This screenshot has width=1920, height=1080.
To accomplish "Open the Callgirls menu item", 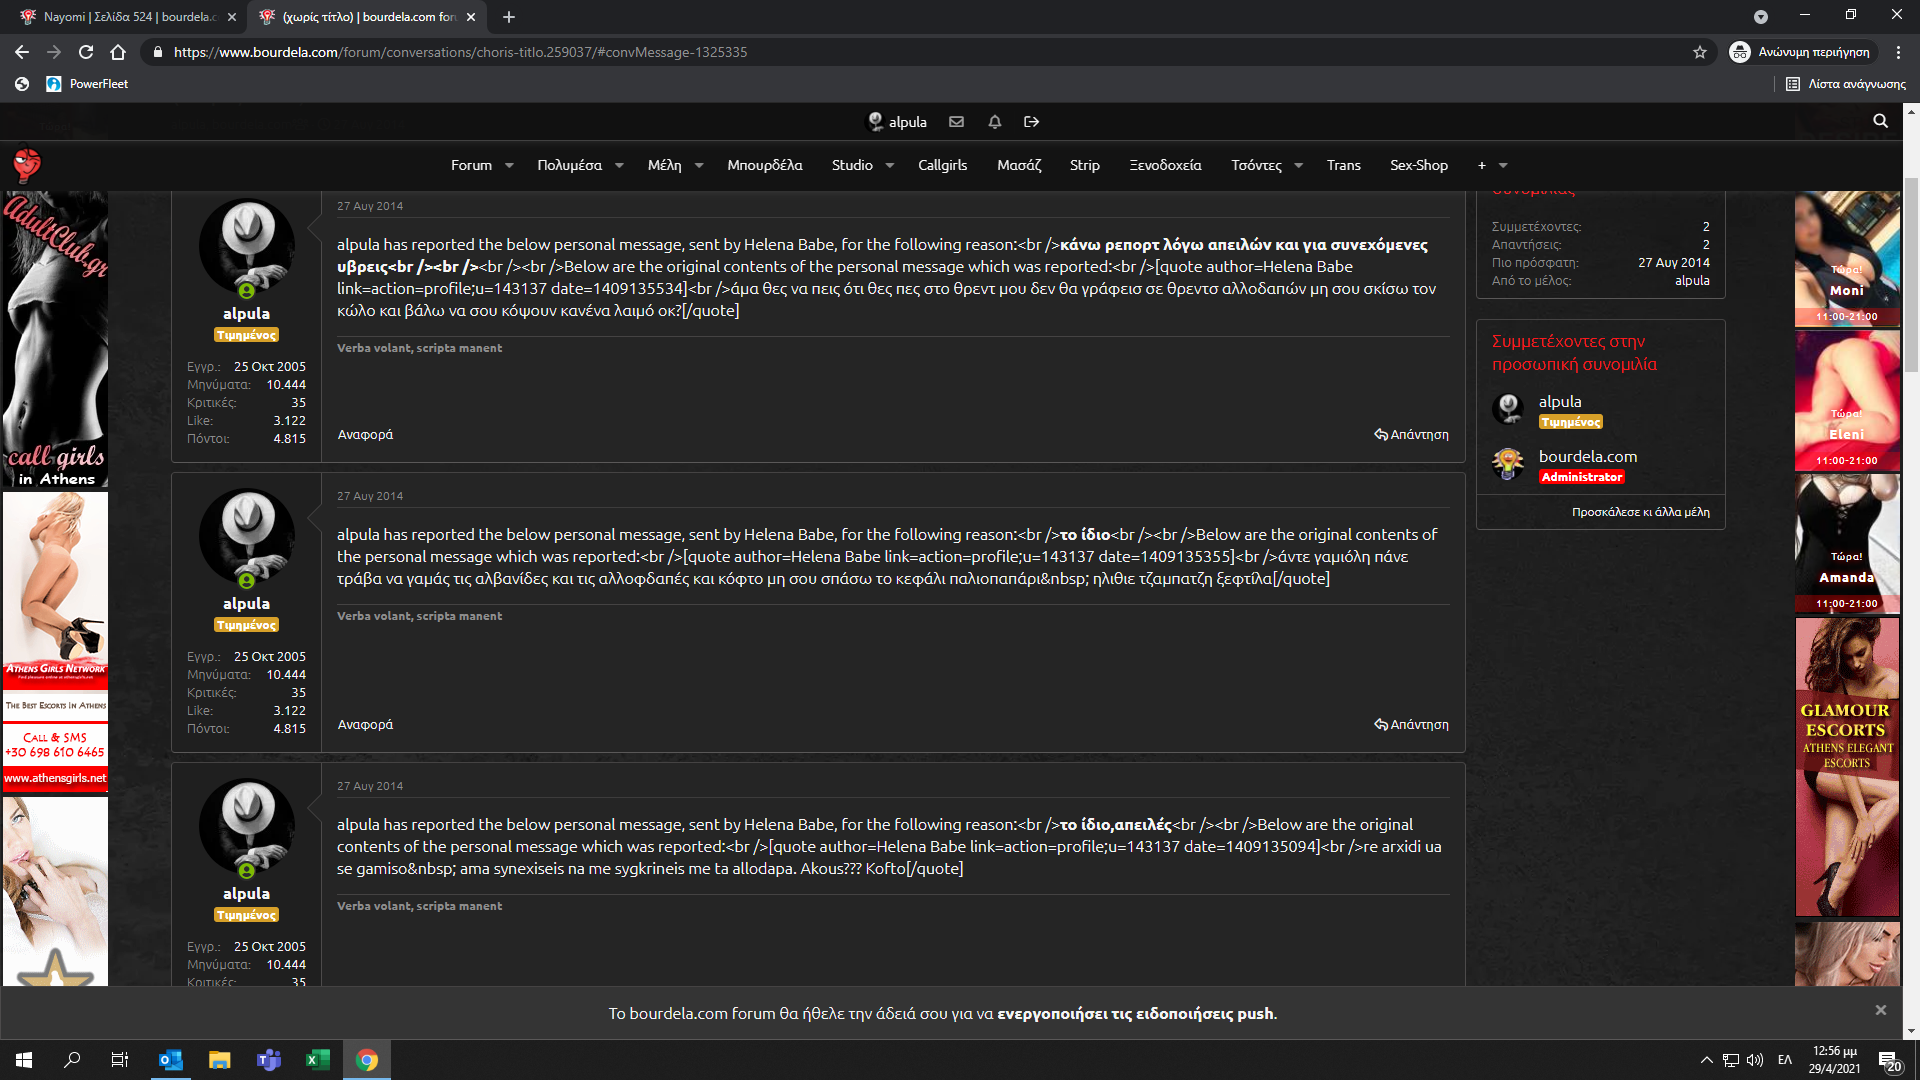I will (x=942, y=165).
